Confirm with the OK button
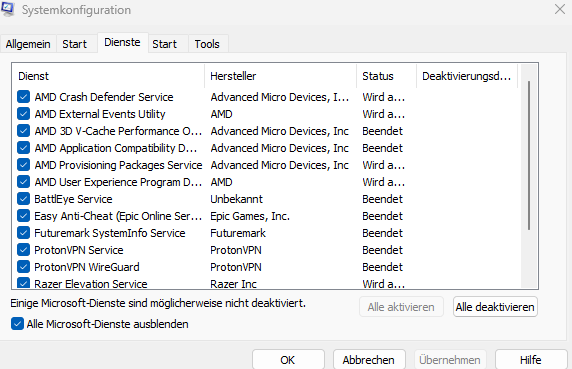 (x=288, y=360)
